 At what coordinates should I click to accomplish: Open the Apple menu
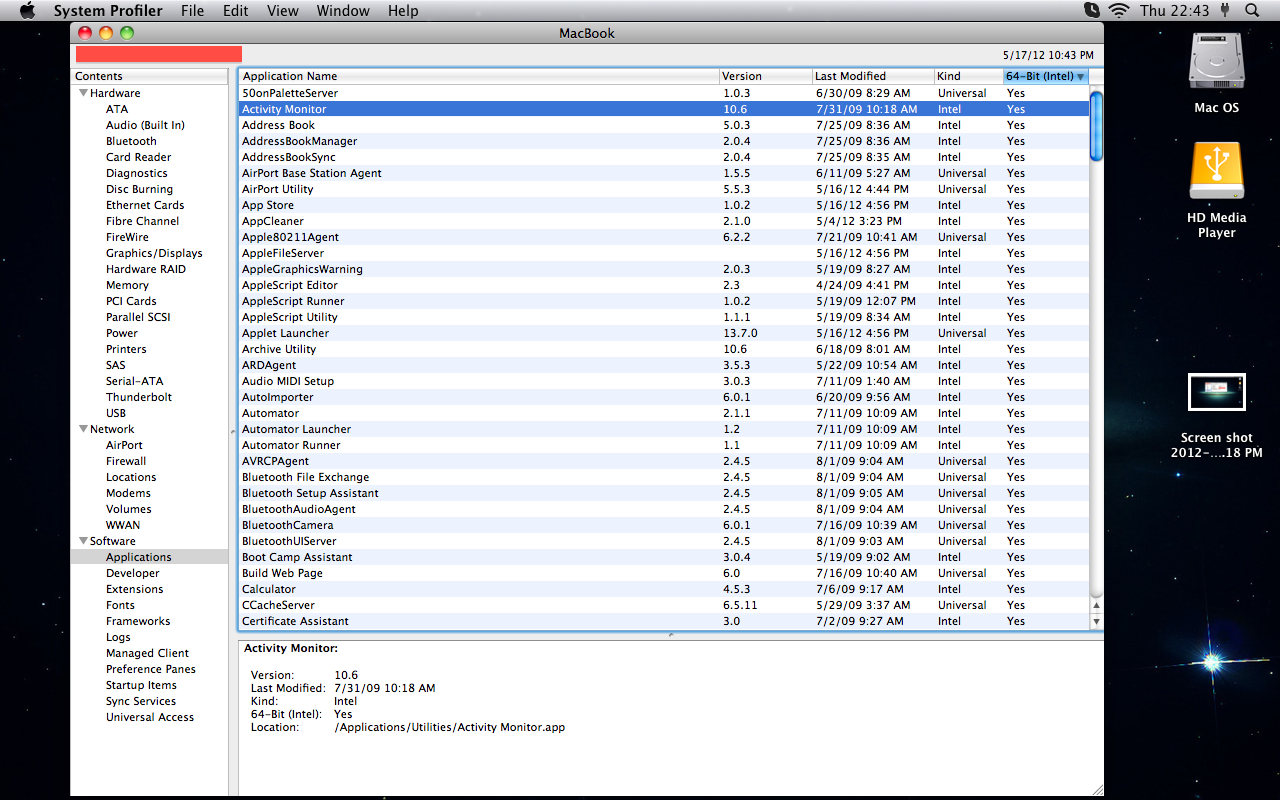27,10
